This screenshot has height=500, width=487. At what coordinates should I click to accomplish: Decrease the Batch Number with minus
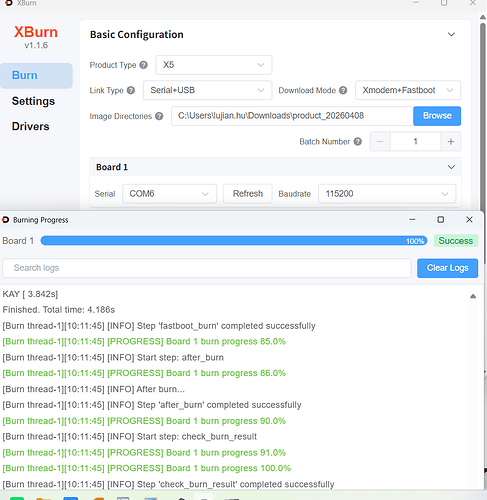(380, 142)
